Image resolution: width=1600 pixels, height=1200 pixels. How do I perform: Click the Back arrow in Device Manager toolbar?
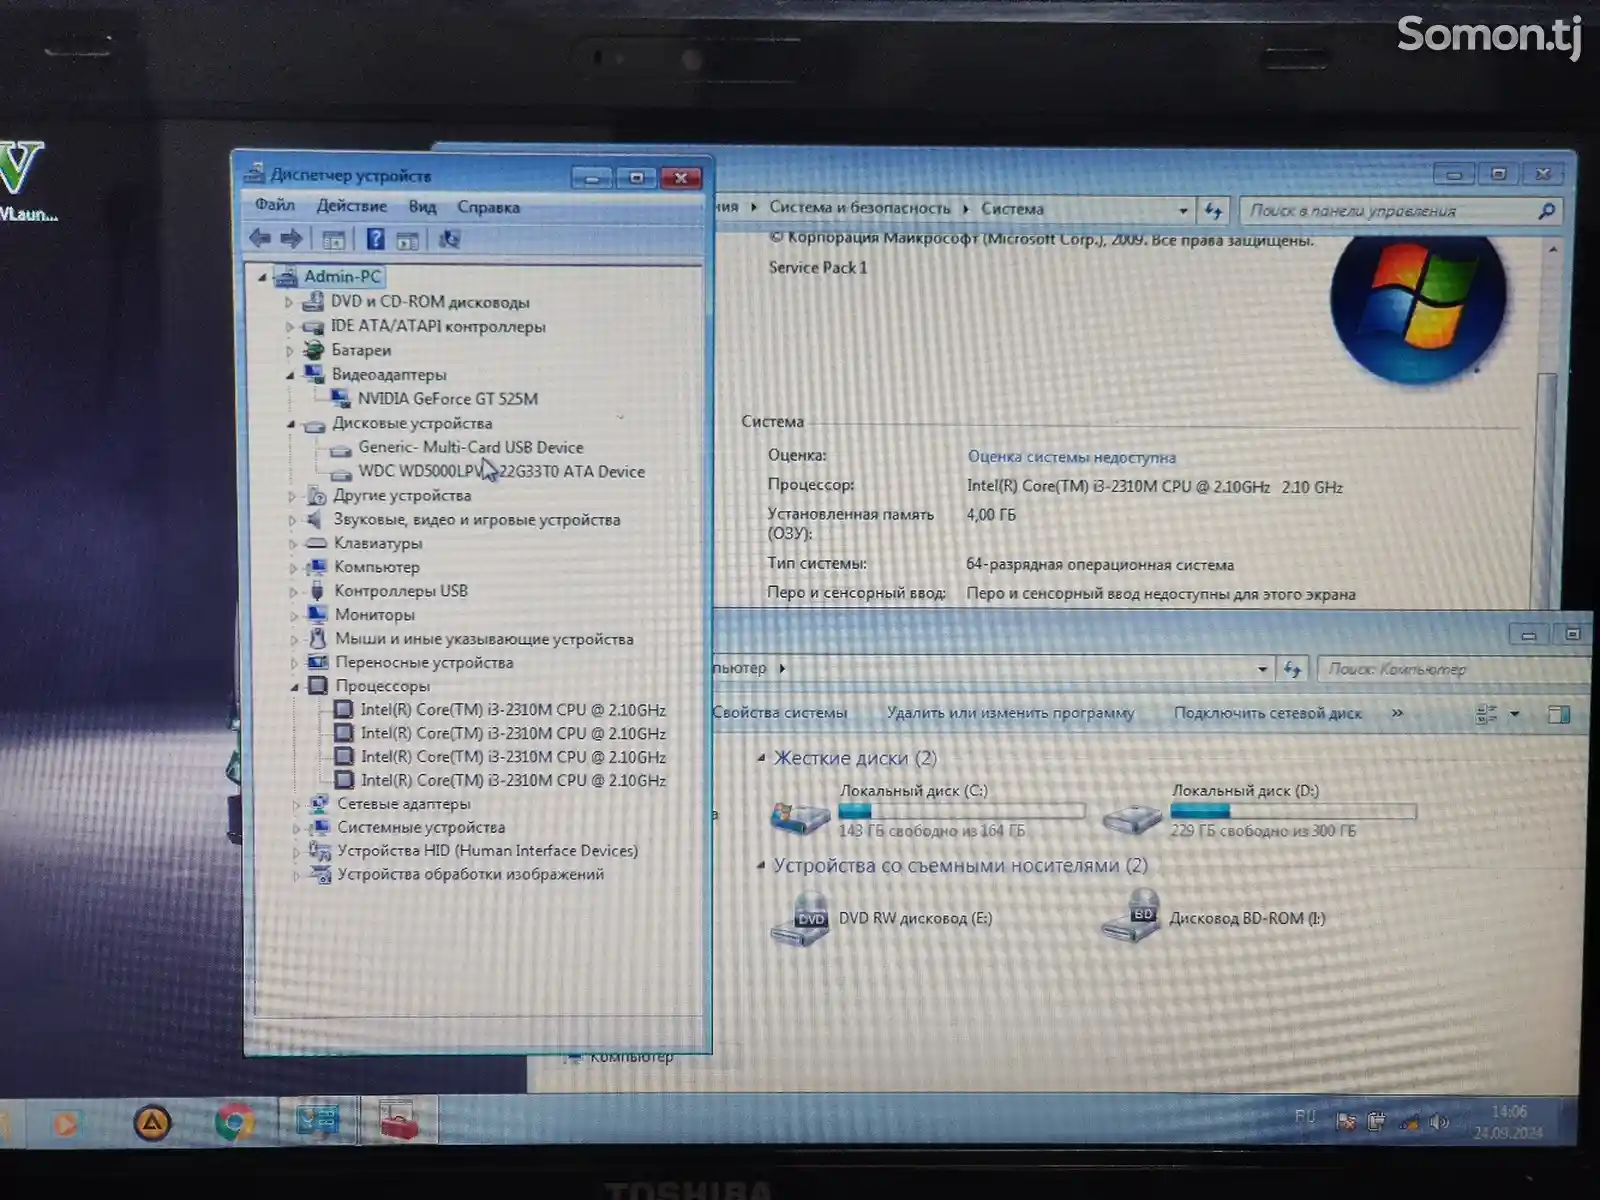[260, 238]
